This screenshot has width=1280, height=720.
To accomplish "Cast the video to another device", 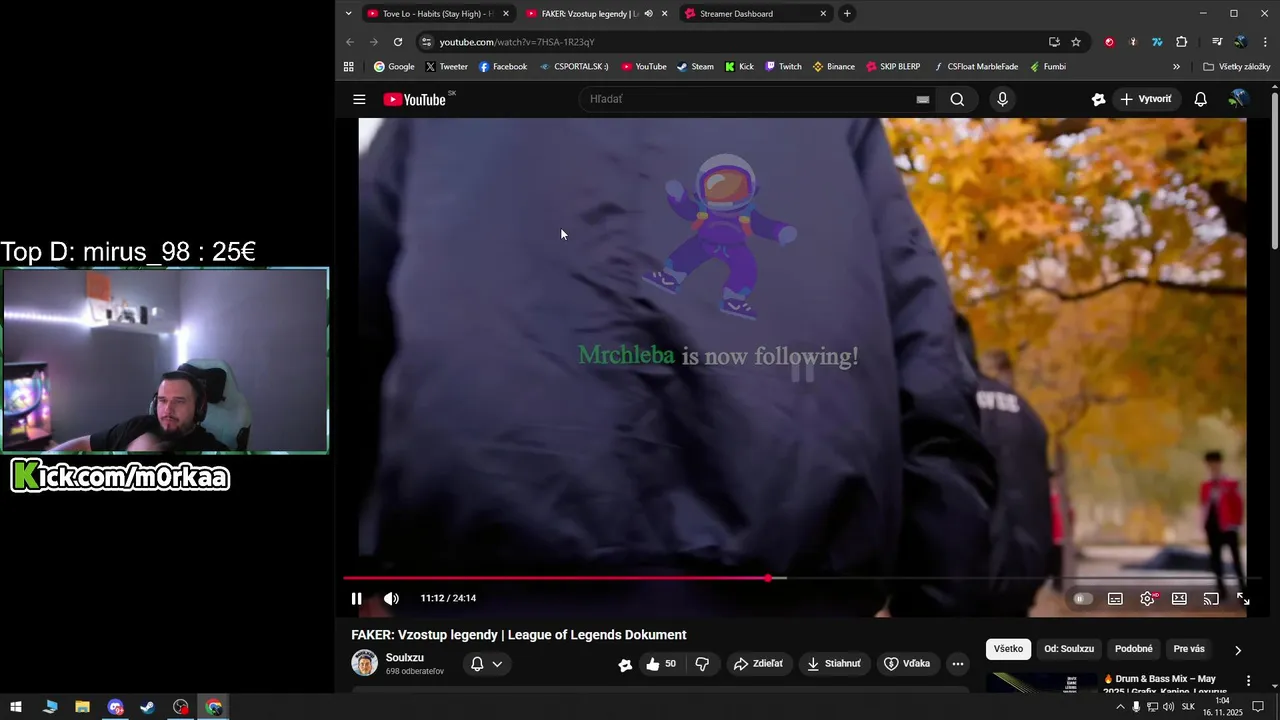I will (1211, 598).
